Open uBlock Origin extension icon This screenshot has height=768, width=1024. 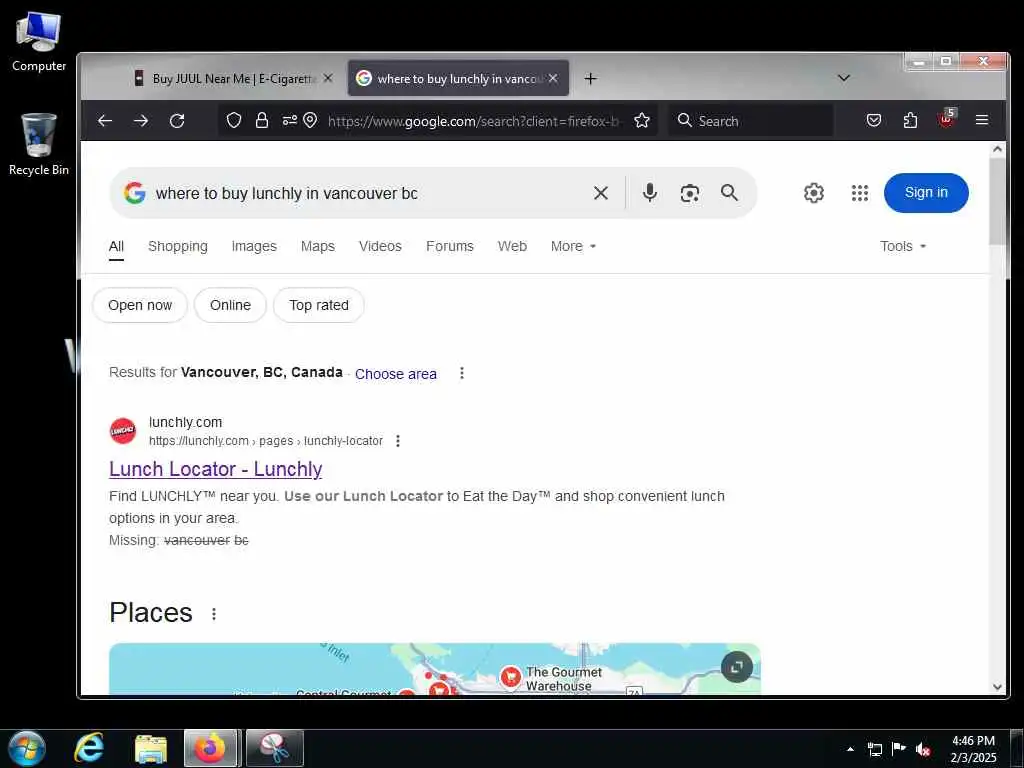point(947,118)
